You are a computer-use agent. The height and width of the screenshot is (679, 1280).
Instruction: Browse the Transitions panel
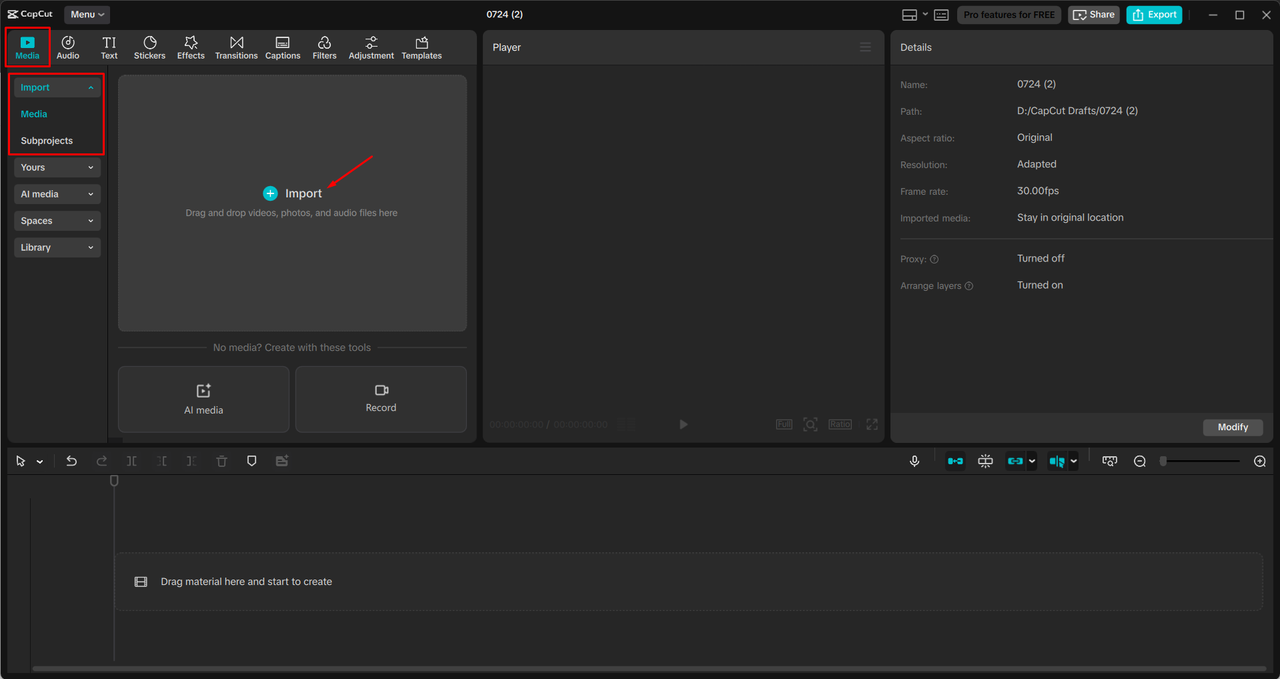236,47
